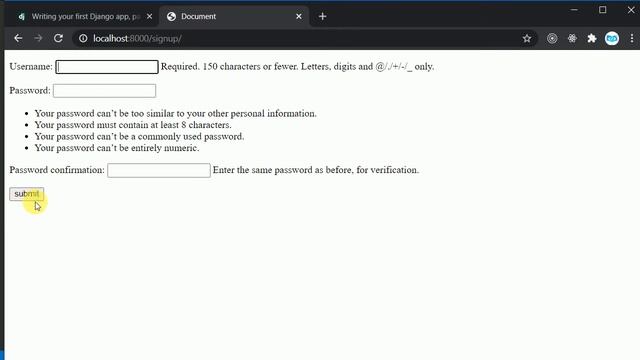640x360 pixels.
Task: Close the Django tutorial tab
Action: point(149,16)
